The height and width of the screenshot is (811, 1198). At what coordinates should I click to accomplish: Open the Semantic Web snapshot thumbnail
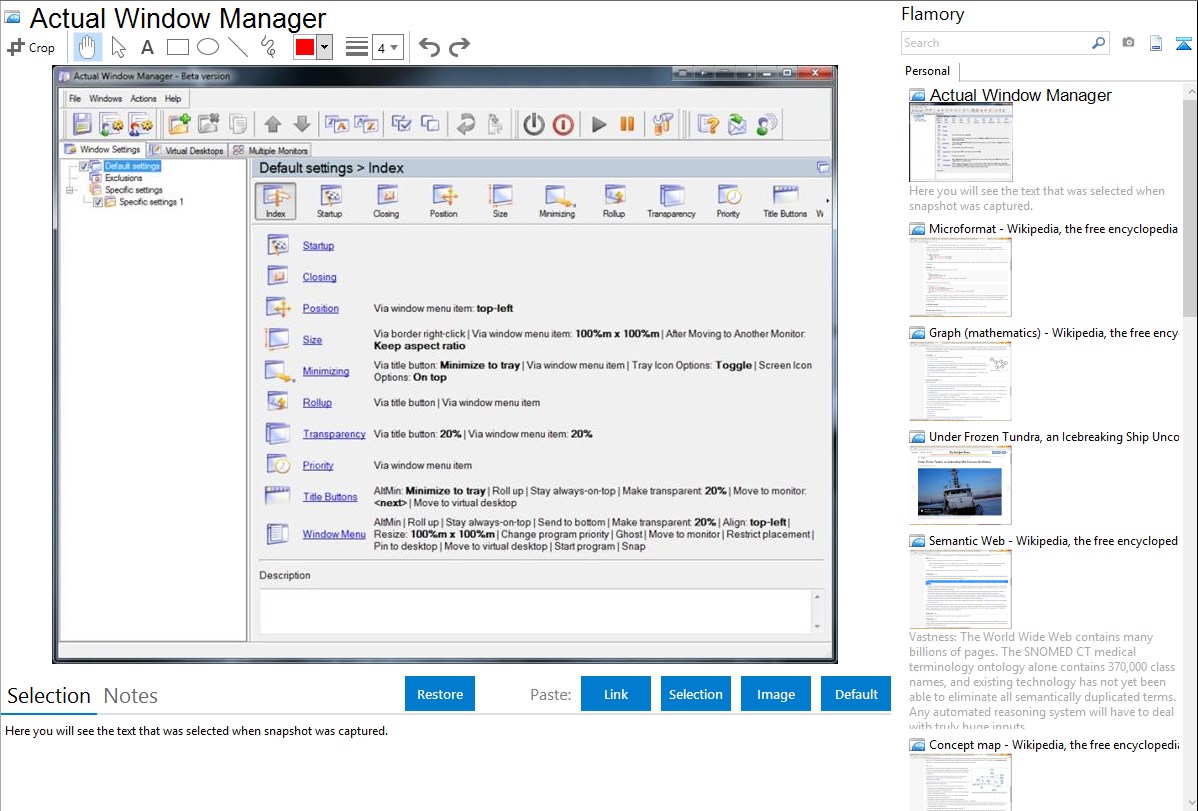tap(960, 589)
